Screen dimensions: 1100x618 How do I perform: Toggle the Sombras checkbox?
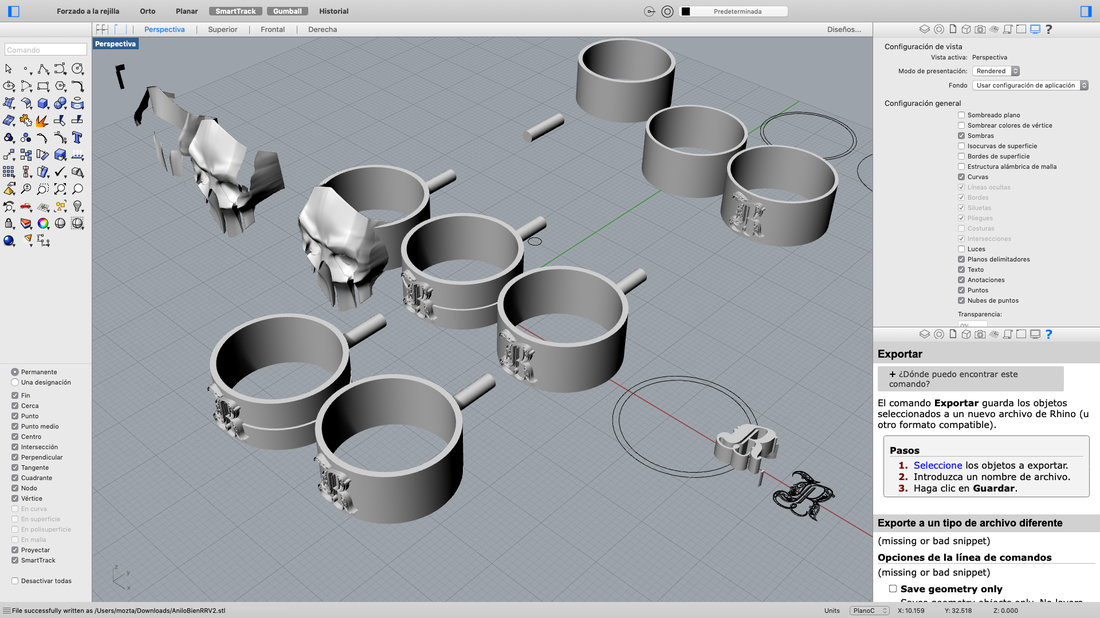click(x=961, y=135)
